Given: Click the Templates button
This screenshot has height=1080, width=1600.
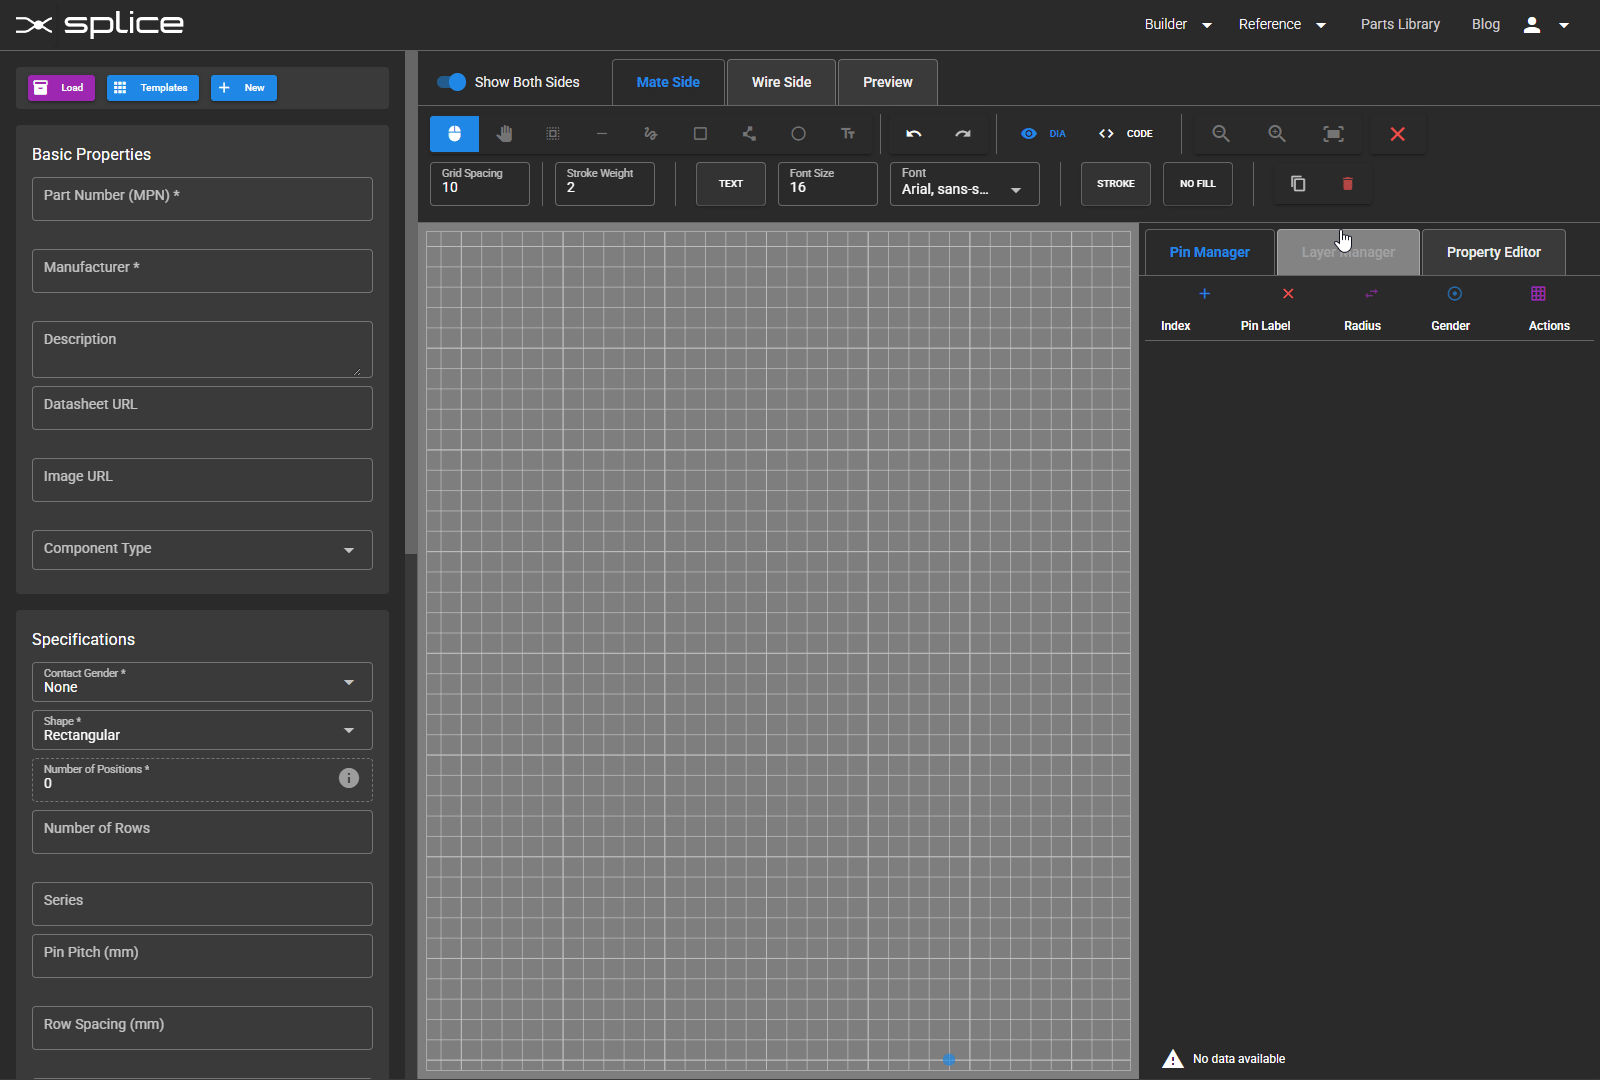Looking at the screenshot, I should click(x=152, y=88).
